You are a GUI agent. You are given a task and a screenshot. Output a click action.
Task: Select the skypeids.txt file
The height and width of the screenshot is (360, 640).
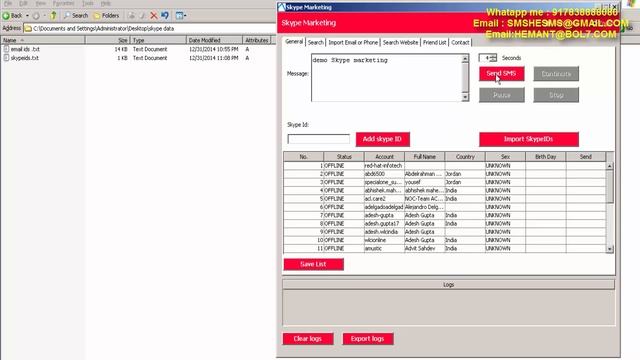24,58
